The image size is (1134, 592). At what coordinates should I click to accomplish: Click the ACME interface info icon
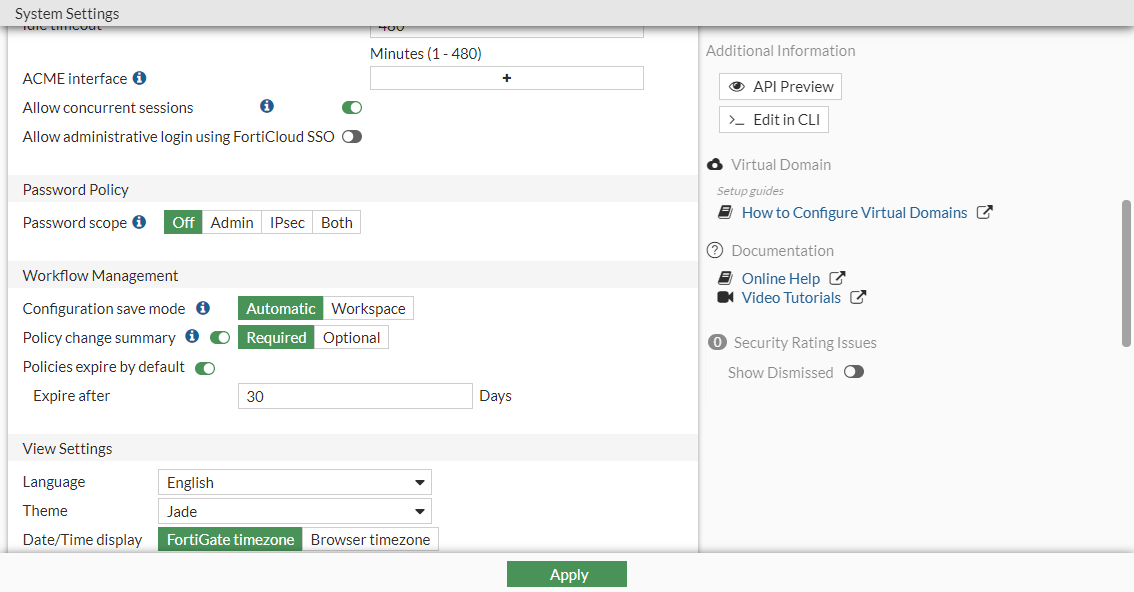[140, 78]
